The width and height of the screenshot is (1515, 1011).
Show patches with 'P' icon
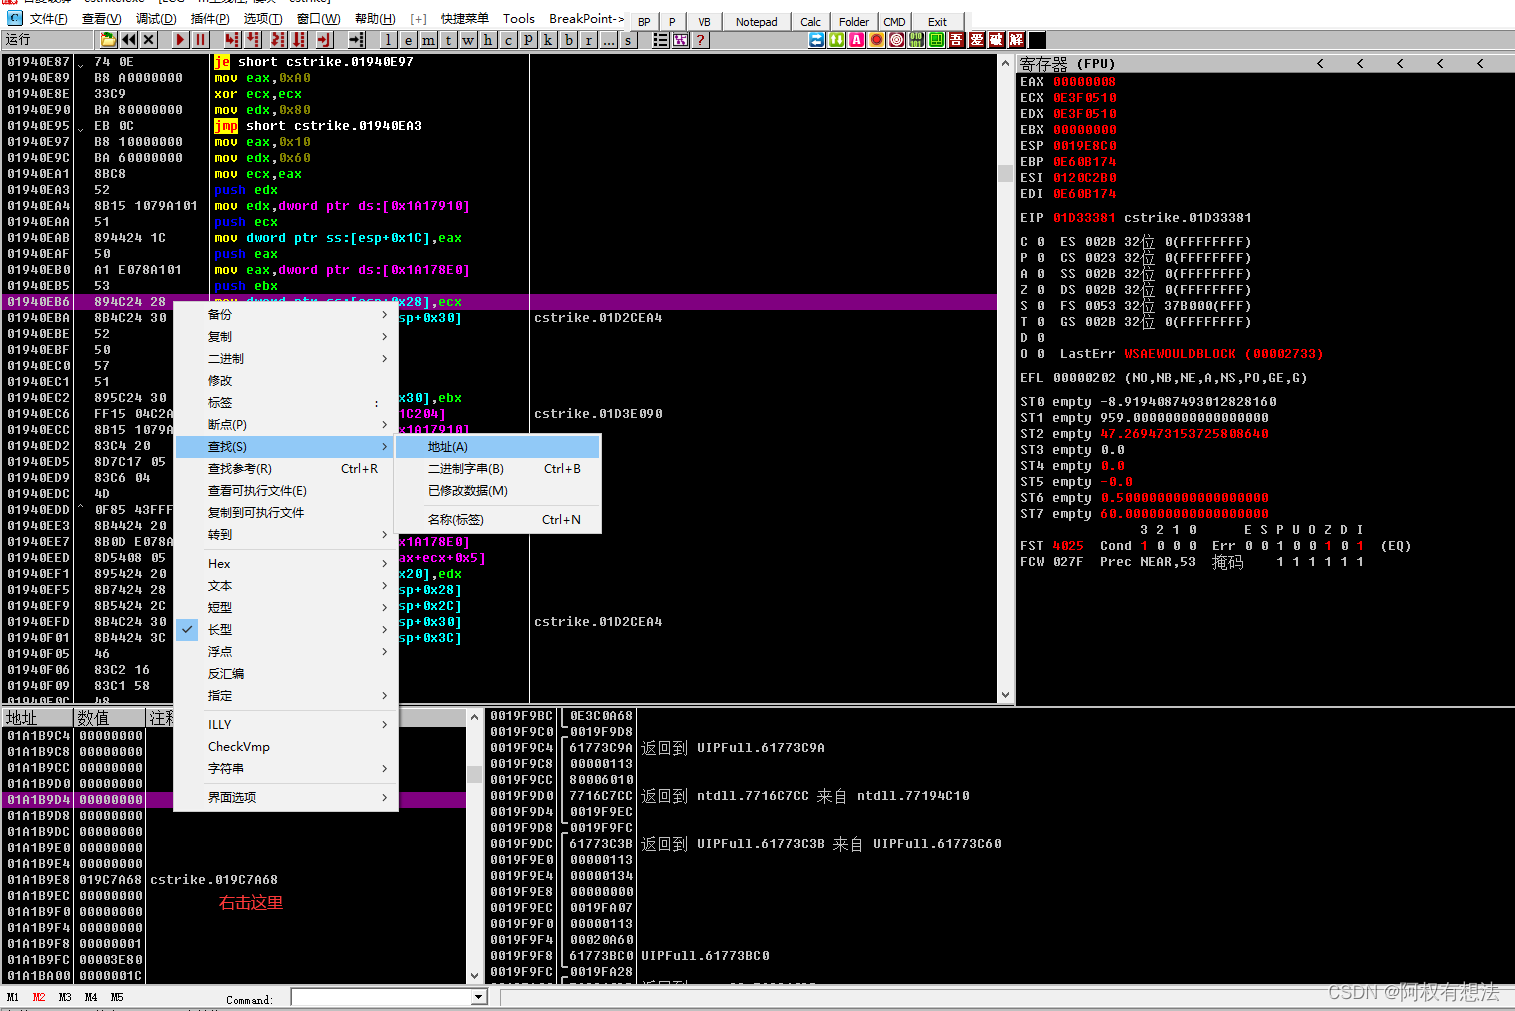click(x=528, y=40)
